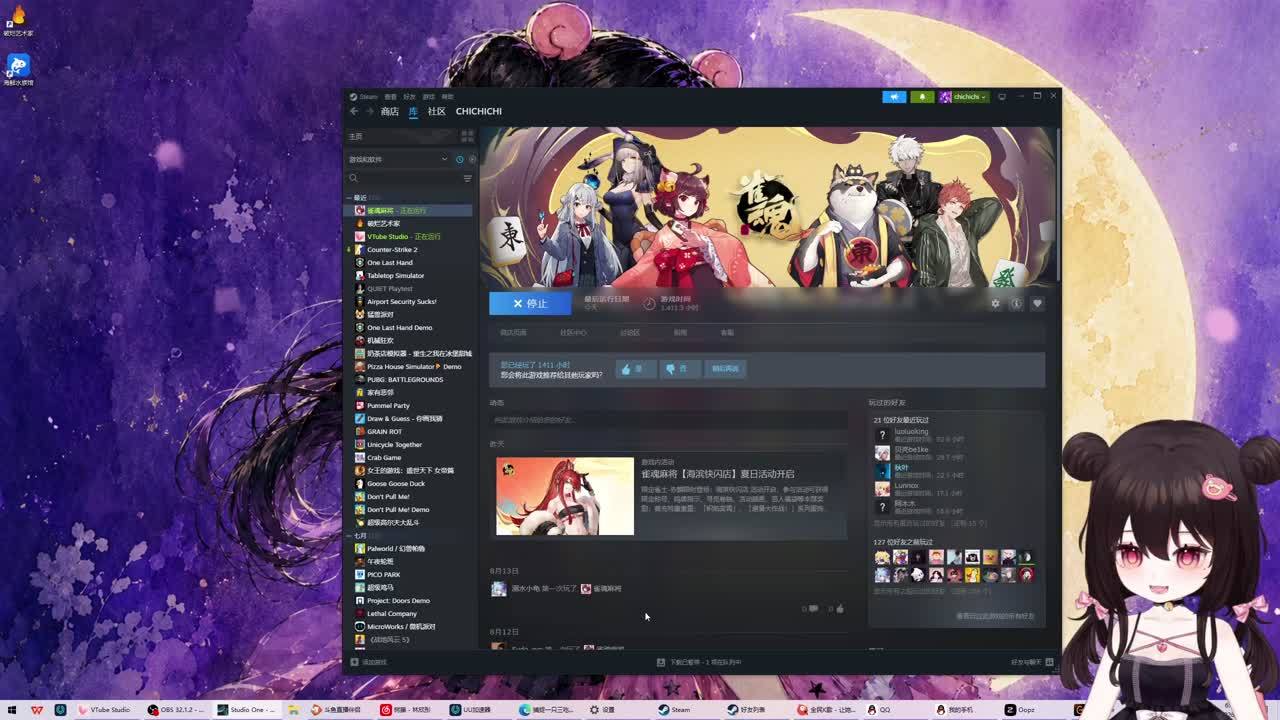Viewport: 1280px width, 720px height.
Task: Open the 社区 community tab
Action: pyautogui.click(x=437, y=111)
